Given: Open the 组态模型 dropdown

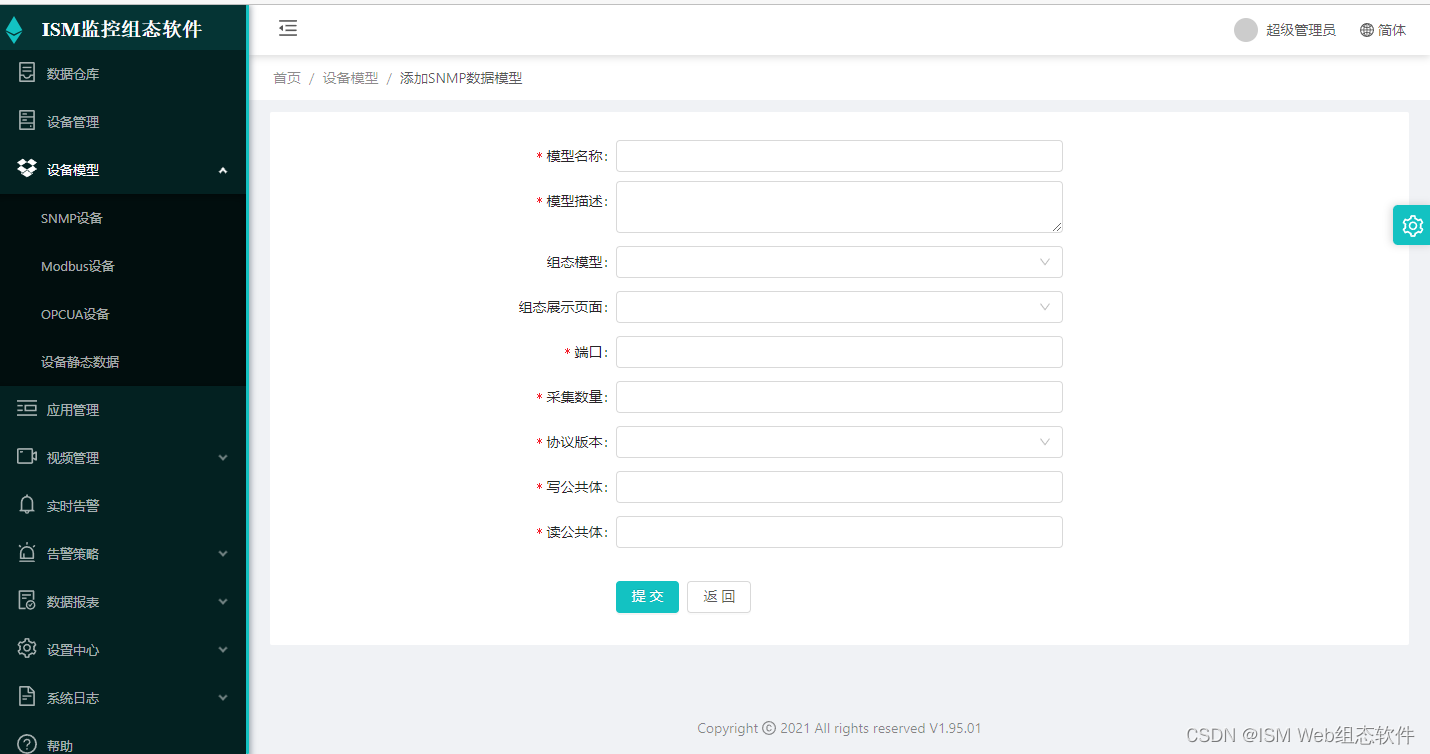Looking at the screenshot, I should coord(839,262).
